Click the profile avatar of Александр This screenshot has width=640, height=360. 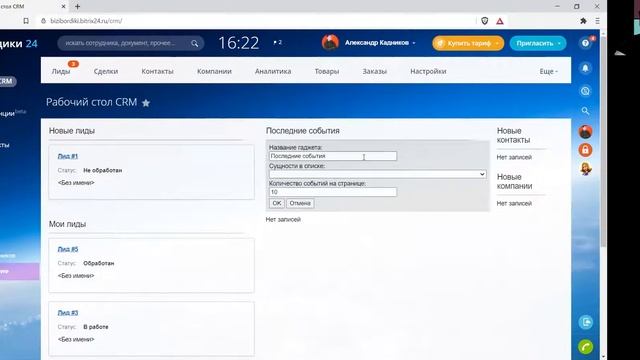pos(330,42)
